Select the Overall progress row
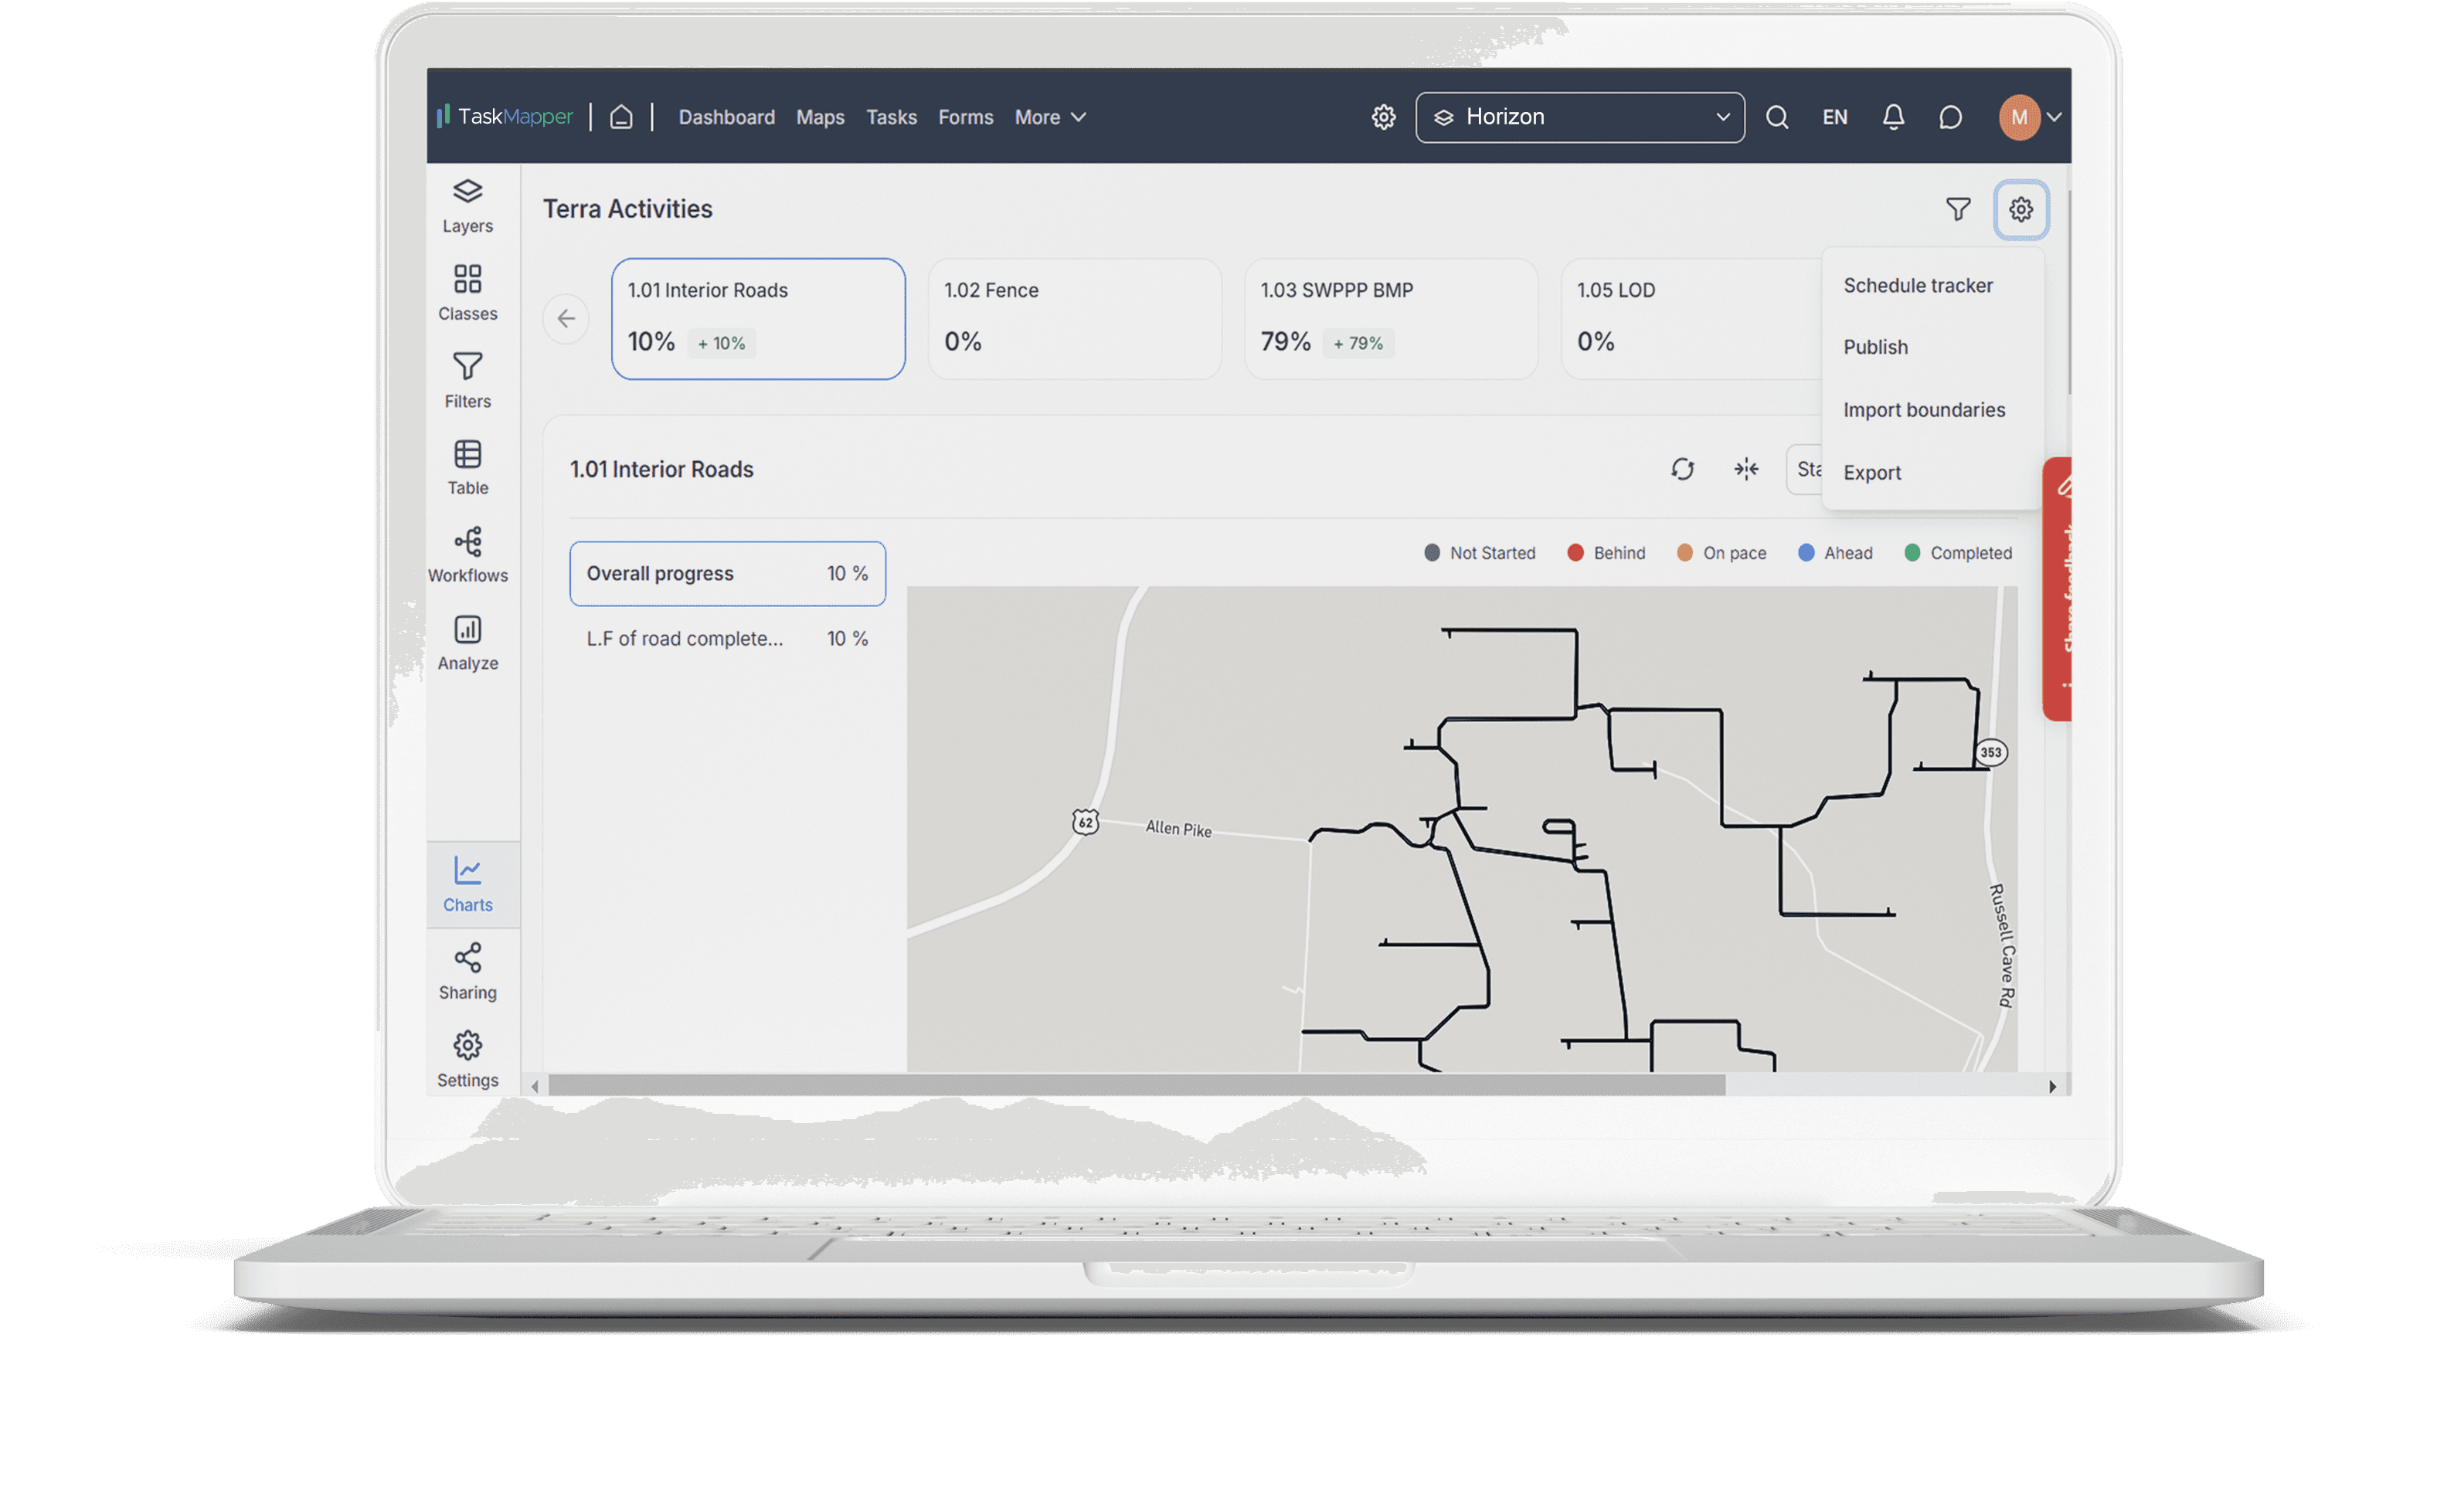The height and width of the screenshot is (1500, 2464). pos(727,573)
